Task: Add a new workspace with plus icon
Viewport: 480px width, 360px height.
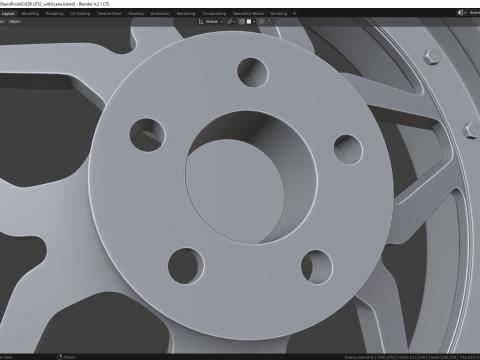Action: pyautogui.click(x=294, y=14)
